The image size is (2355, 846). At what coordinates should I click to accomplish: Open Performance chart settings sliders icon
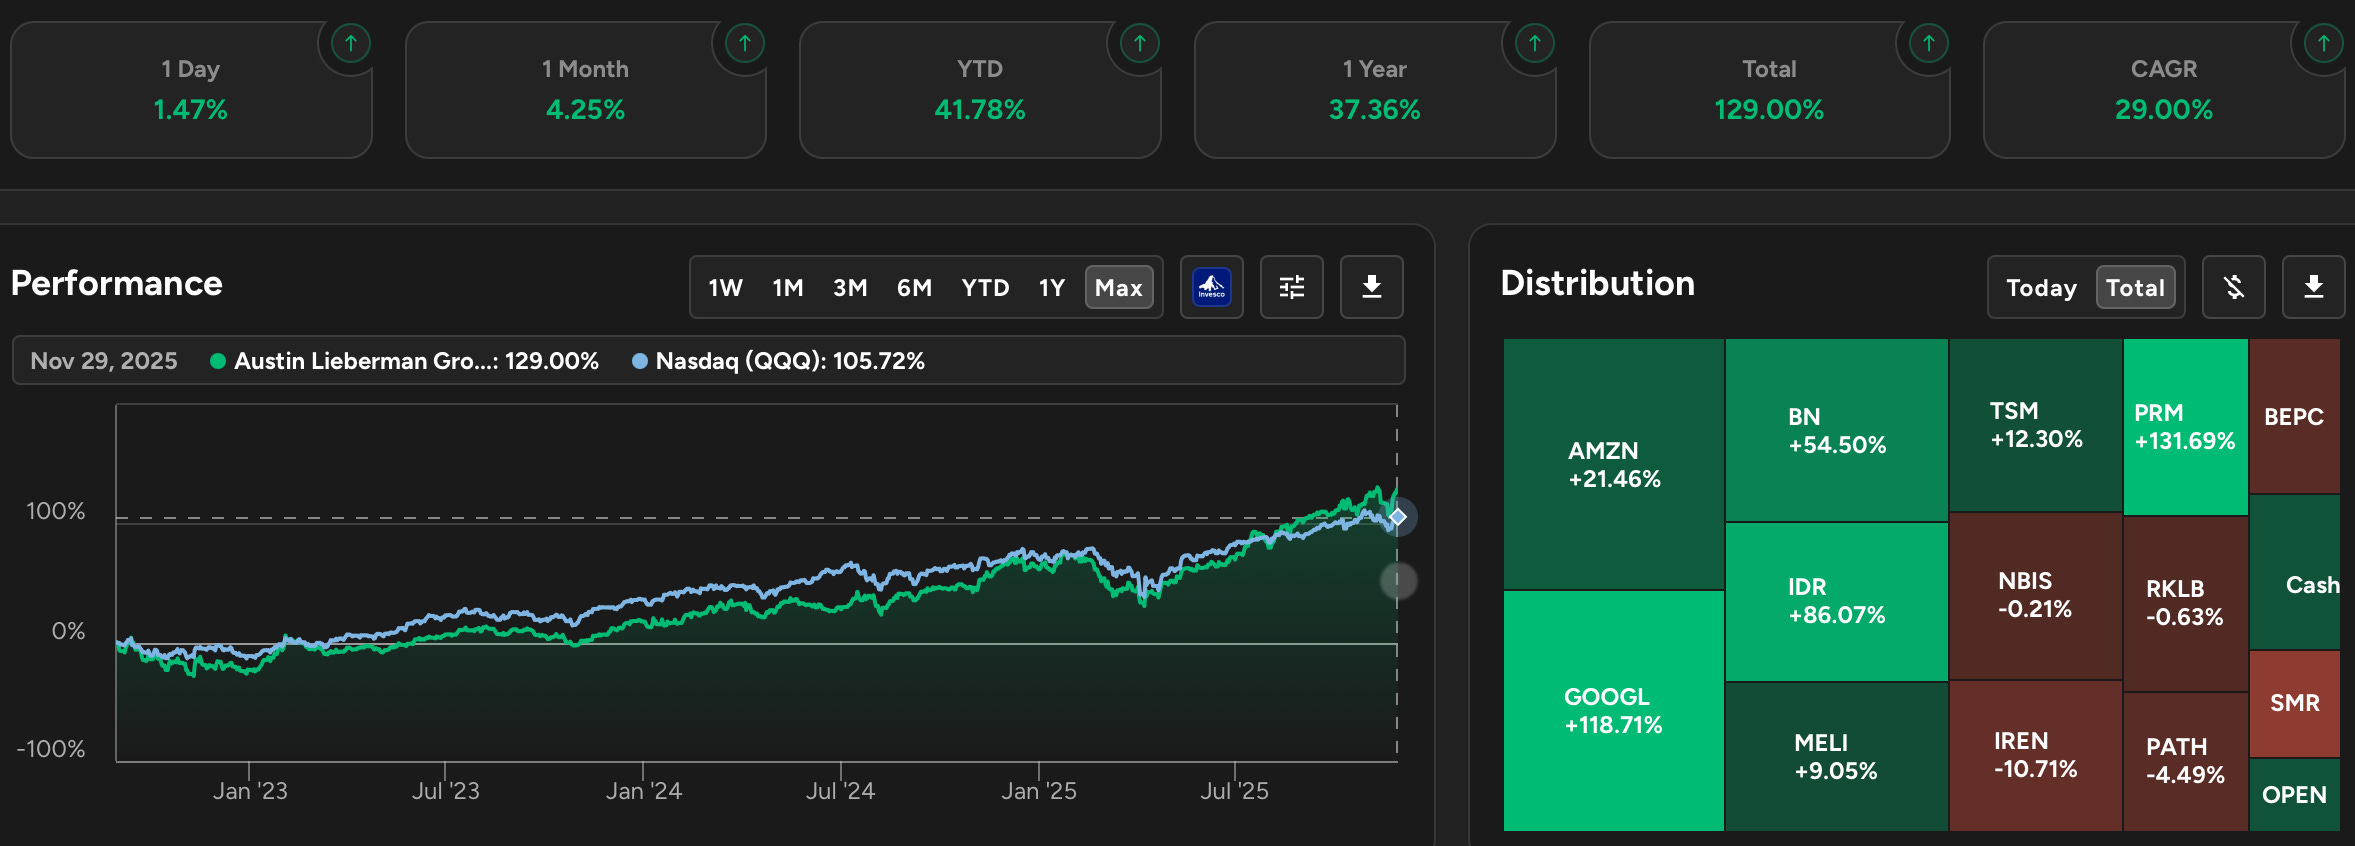pos(1292,287)
